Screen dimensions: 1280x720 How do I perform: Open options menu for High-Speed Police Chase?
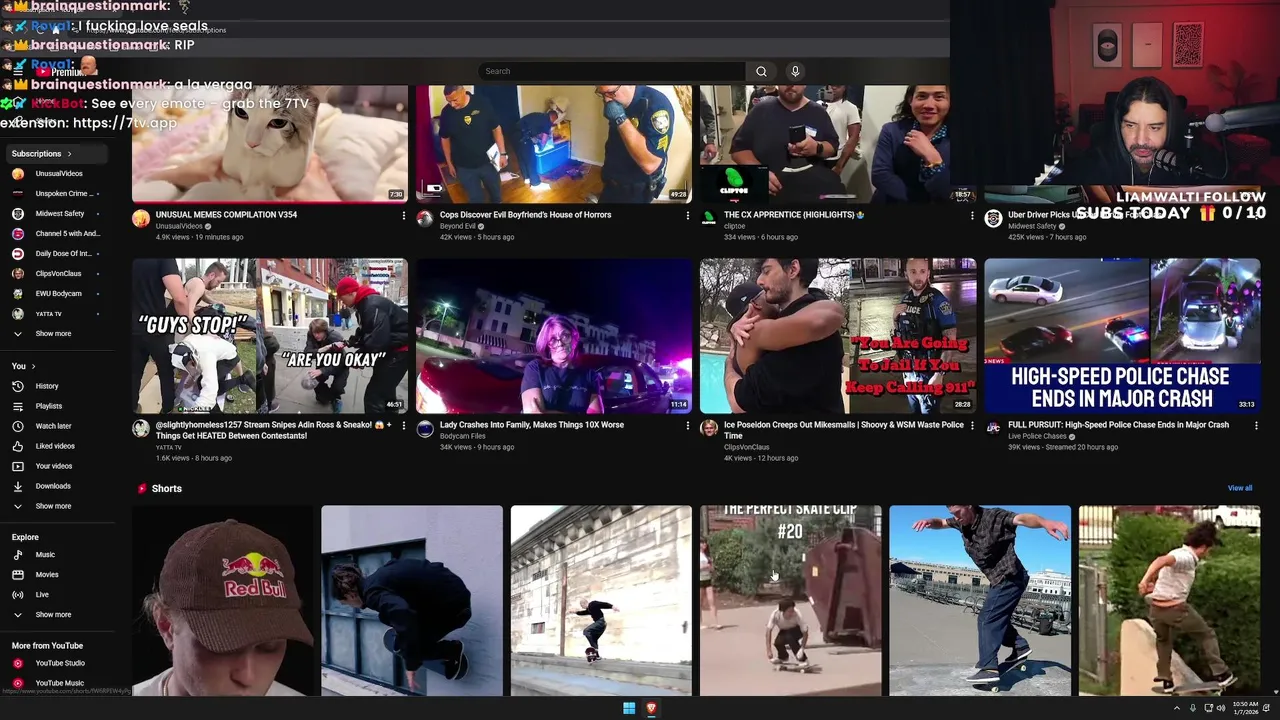[x=1255, y=425]
